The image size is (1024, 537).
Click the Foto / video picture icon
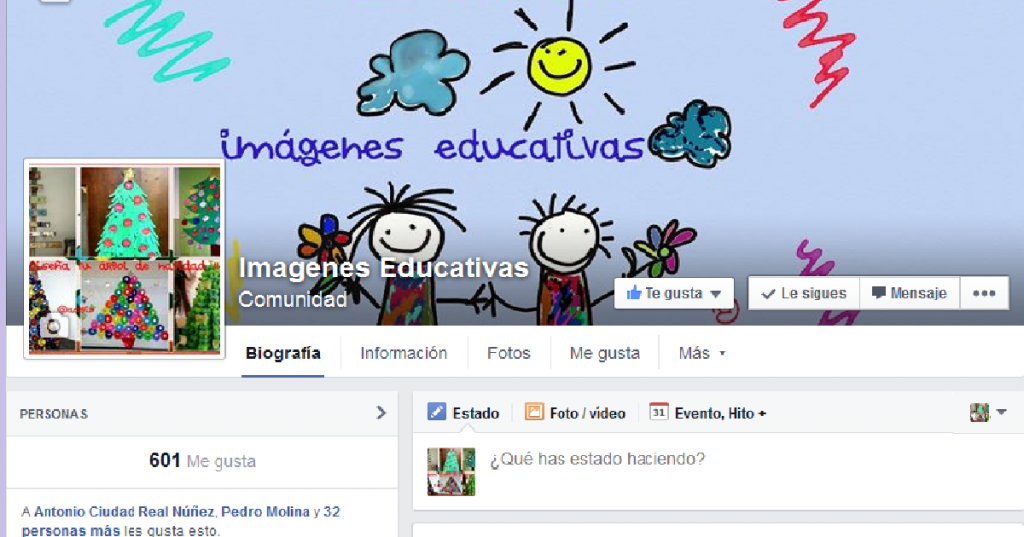point(534,412)
